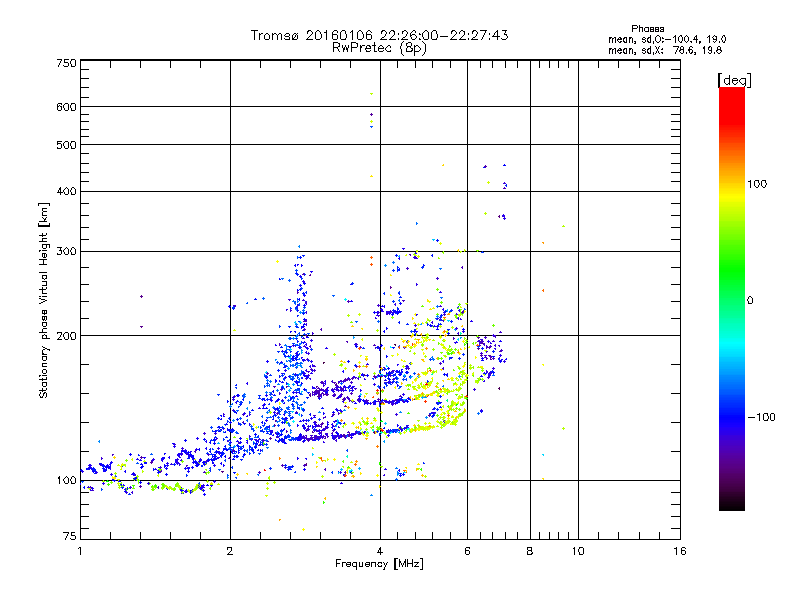Click the colorbar tick label '0'
The image size is (800, 600).
[x=750, y=301]
